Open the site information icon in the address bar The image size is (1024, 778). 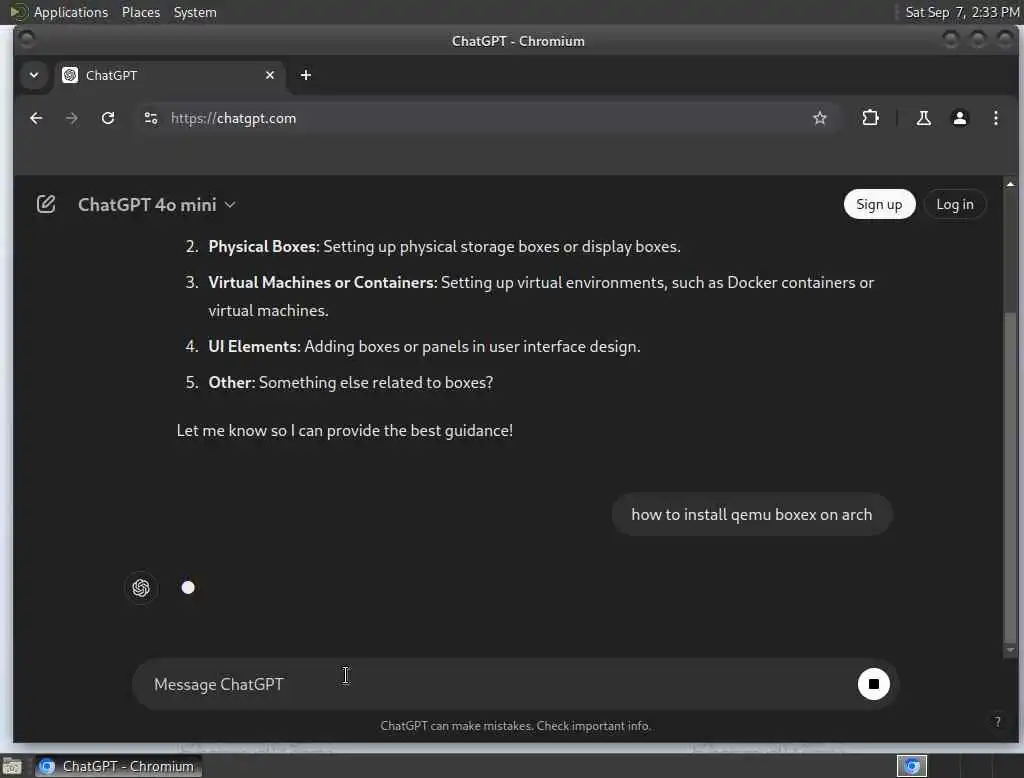(151, 118)
